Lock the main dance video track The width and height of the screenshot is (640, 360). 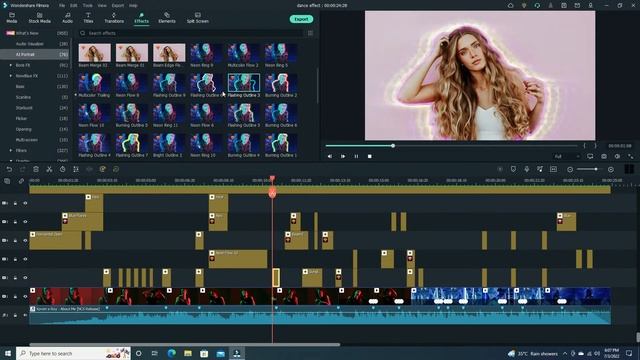(x=16, y=296)
